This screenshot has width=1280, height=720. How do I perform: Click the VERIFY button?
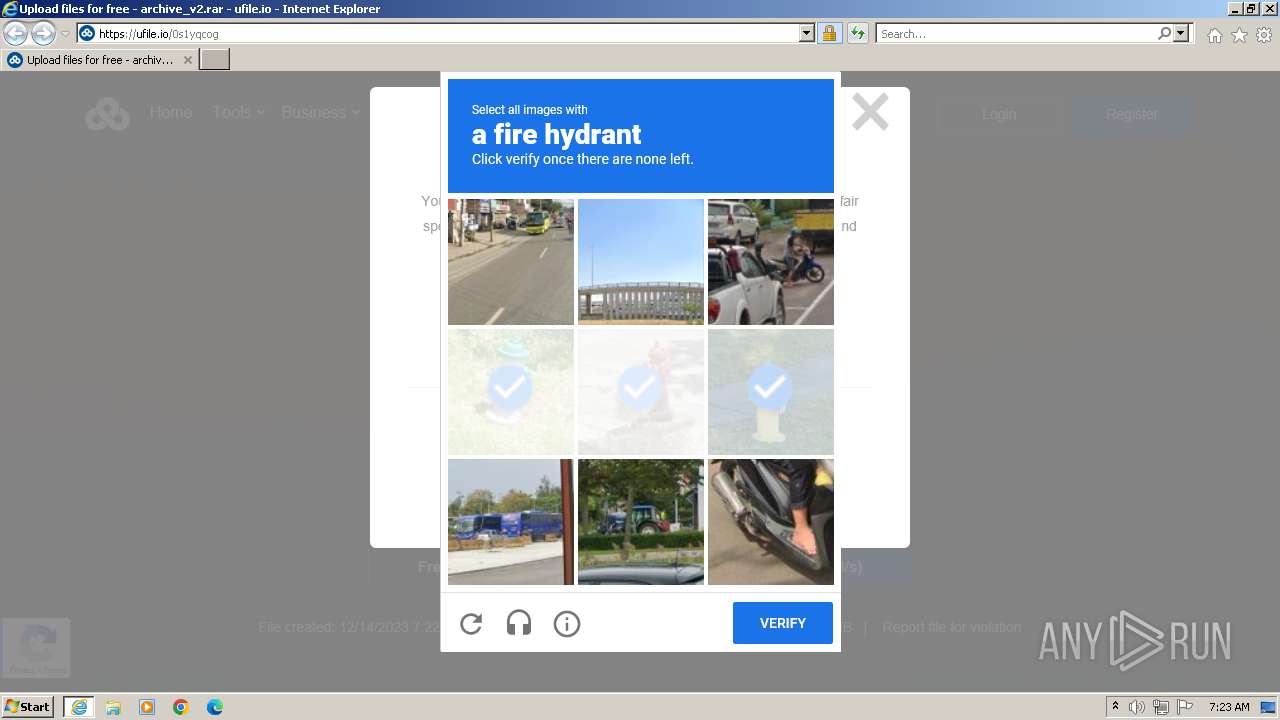coord(783,623)
